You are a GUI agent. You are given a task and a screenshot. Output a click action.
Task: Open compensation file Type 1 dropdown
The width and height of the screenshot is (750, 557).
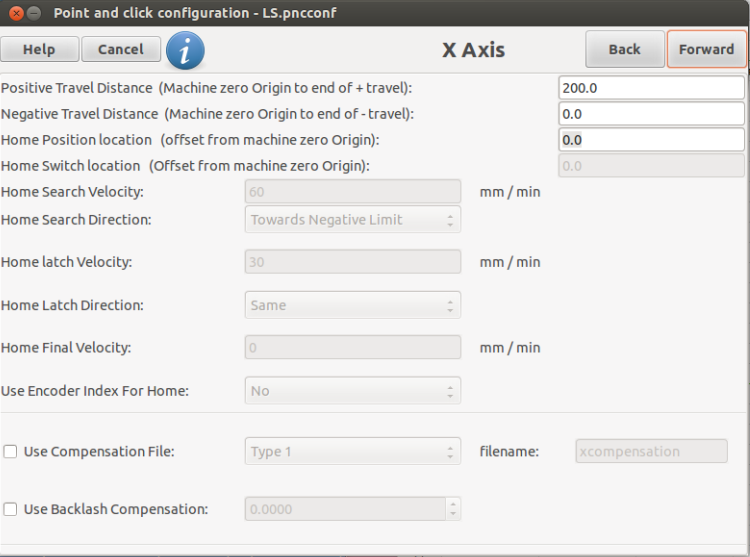pyautogui.click(x=353, y=451)
